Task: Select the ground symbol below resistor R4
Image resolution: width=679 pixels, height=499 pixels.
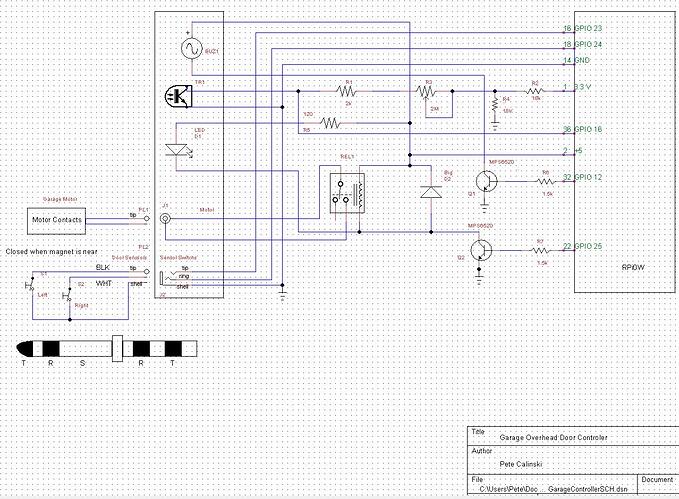Action: [x=495, y=126]
